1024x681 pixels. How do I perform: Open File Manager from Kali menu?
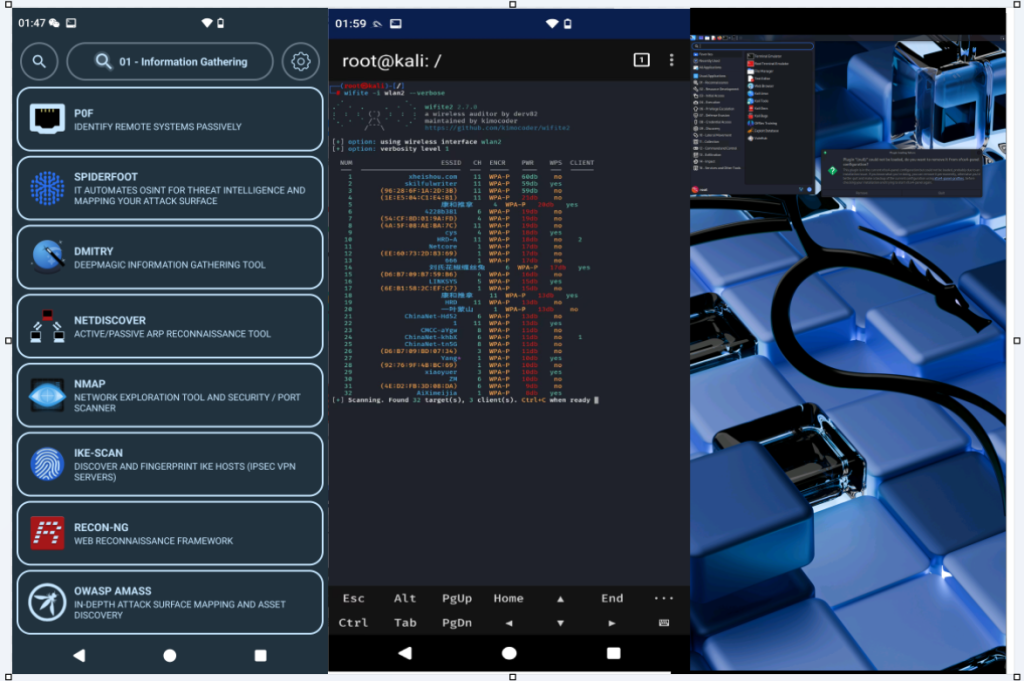tap(761, 71)
